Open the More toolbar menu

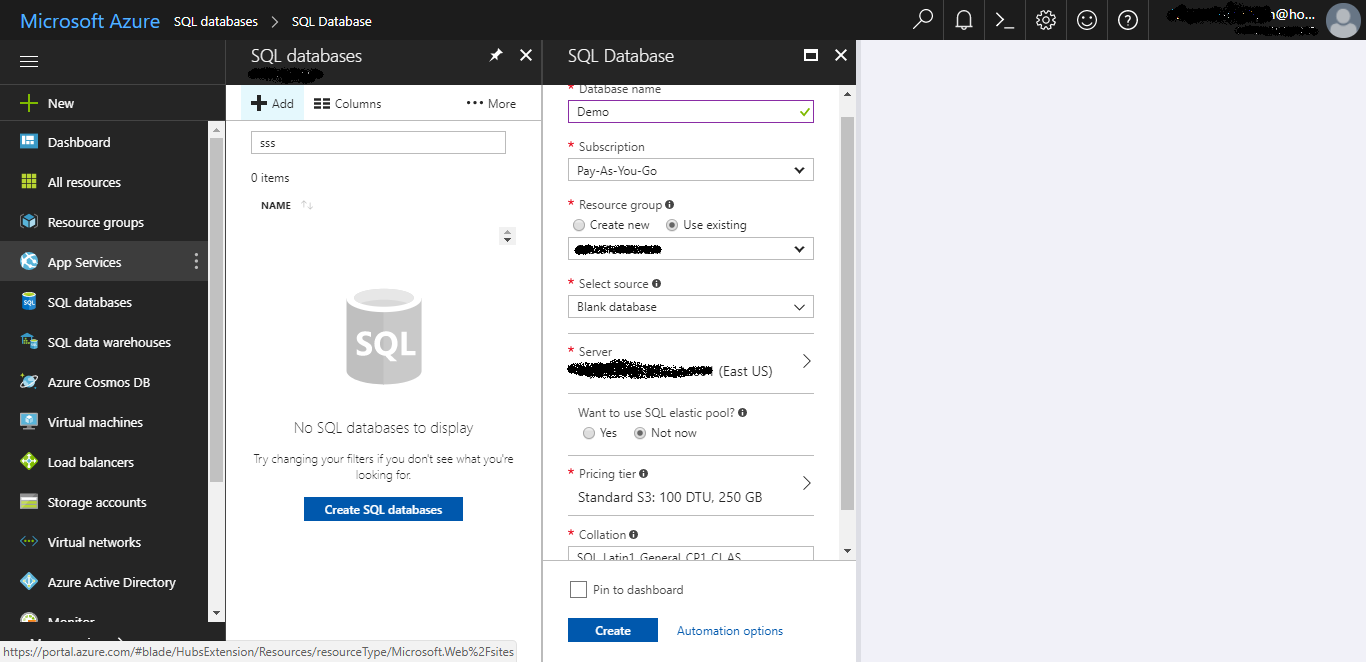click(x=490, y=102)
